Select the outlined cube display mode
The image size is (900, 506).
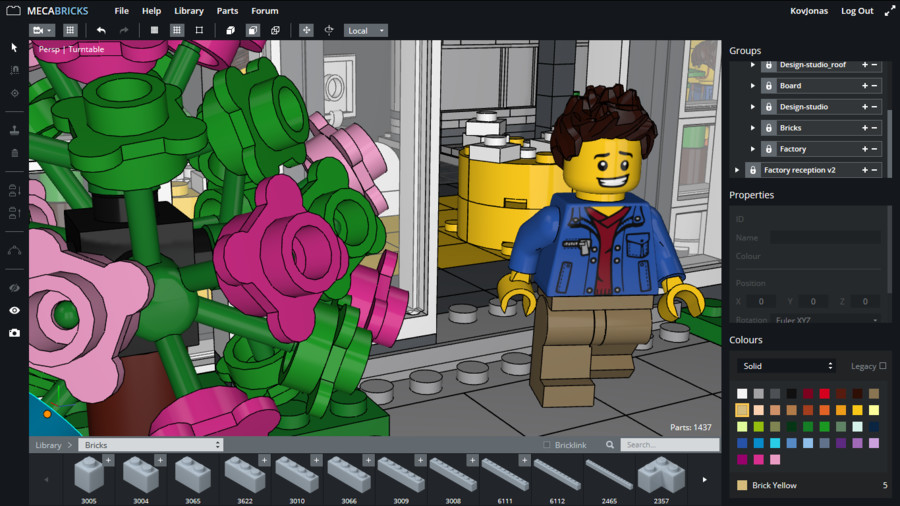coord(253,30)
